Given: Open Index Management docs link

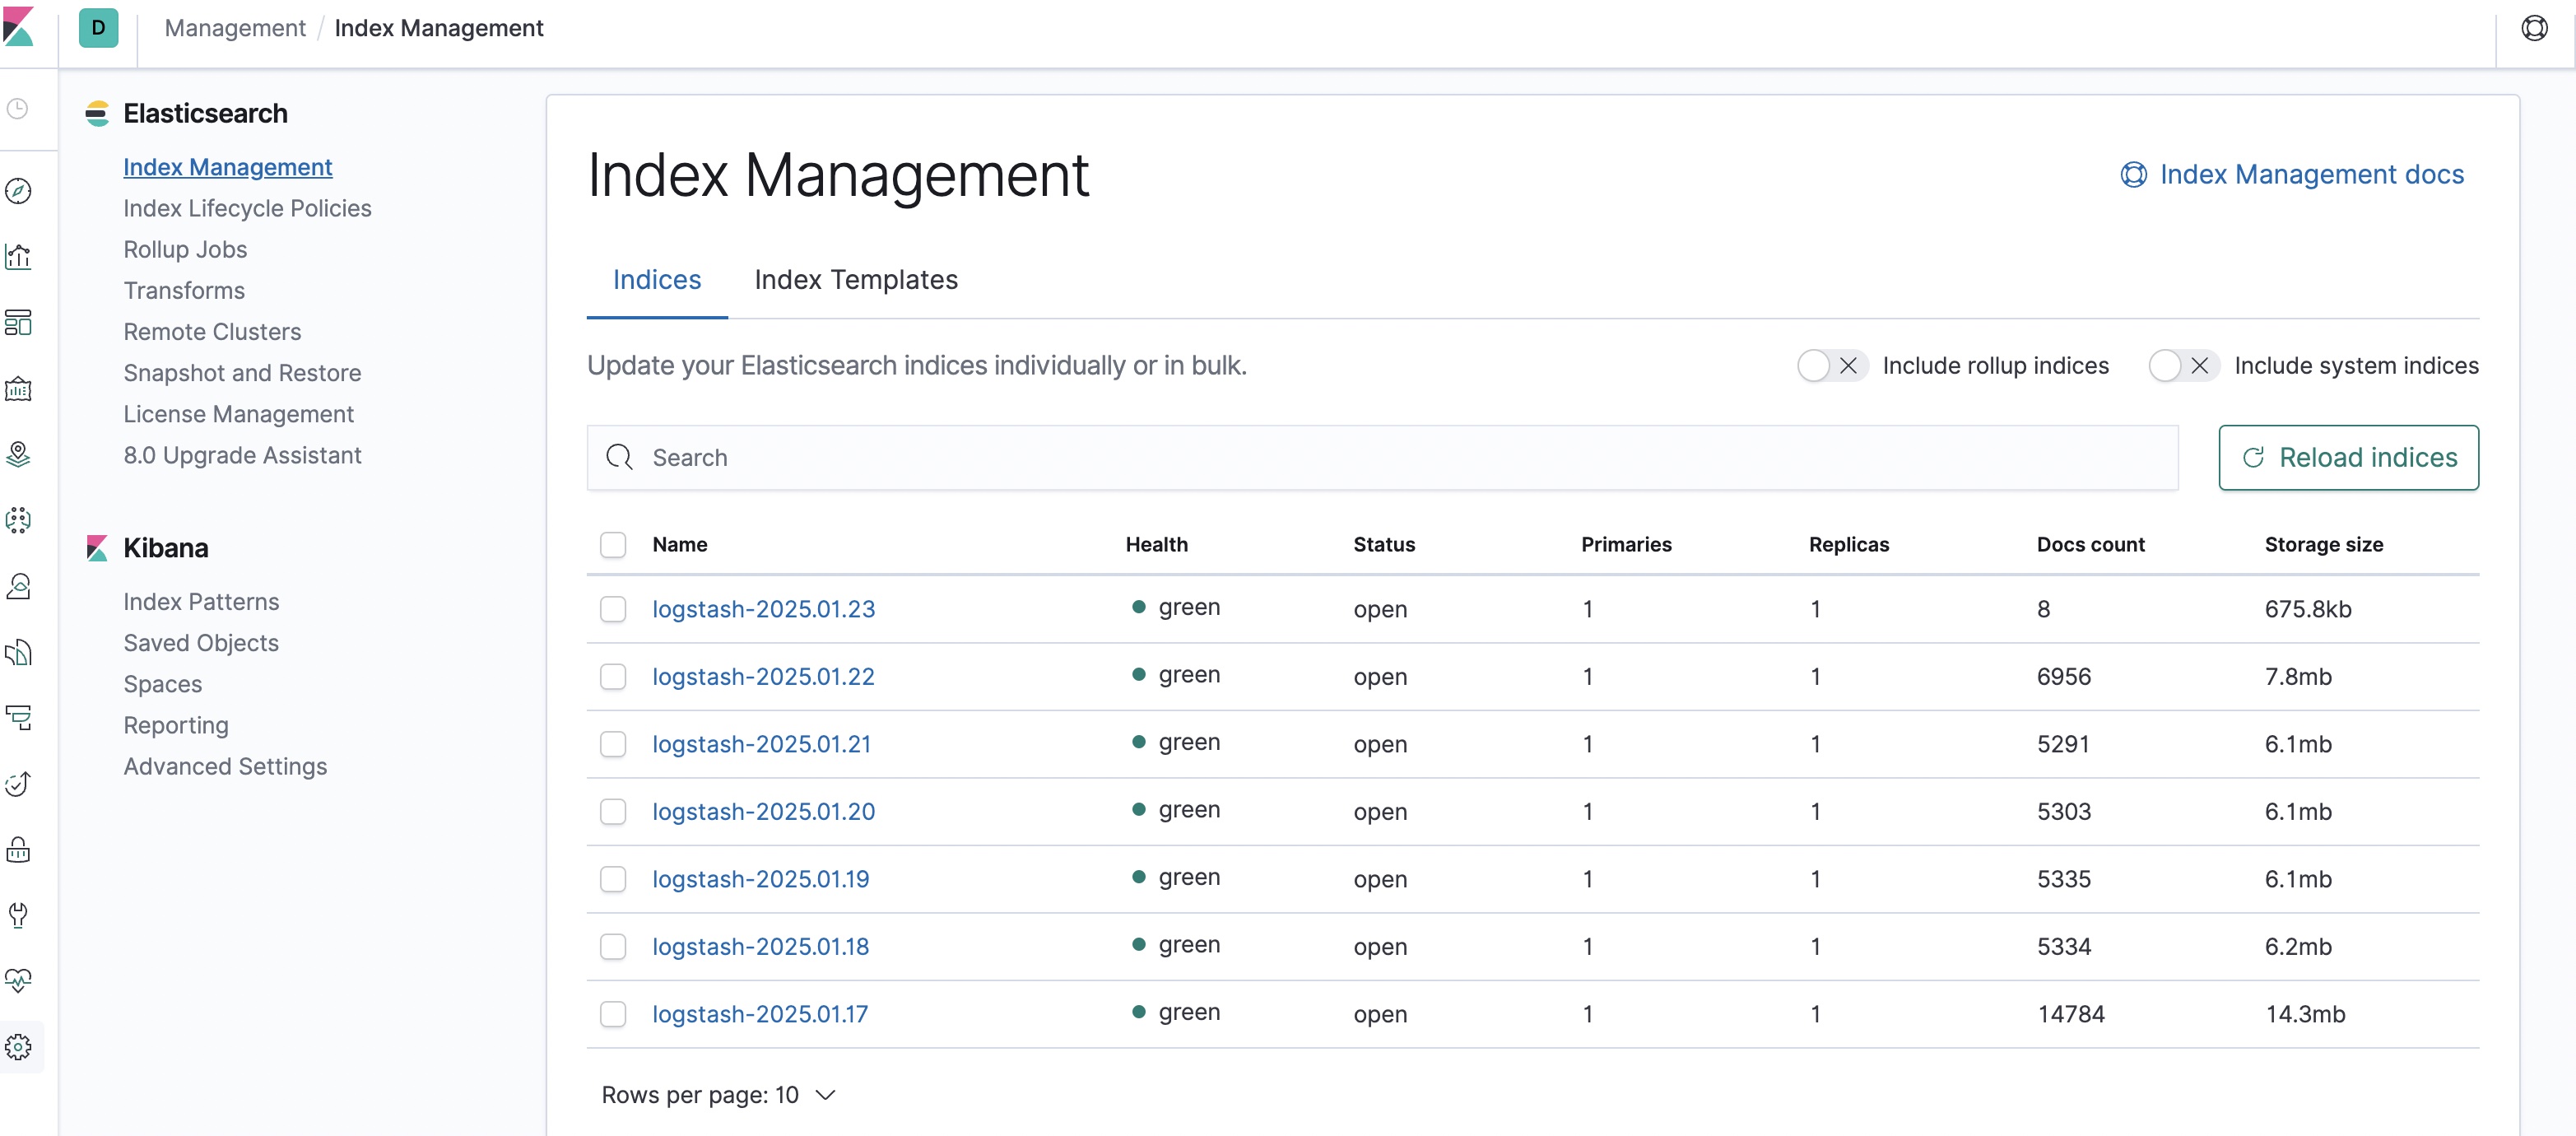Looking at the screenshot, I should (x=2292, y=175).
